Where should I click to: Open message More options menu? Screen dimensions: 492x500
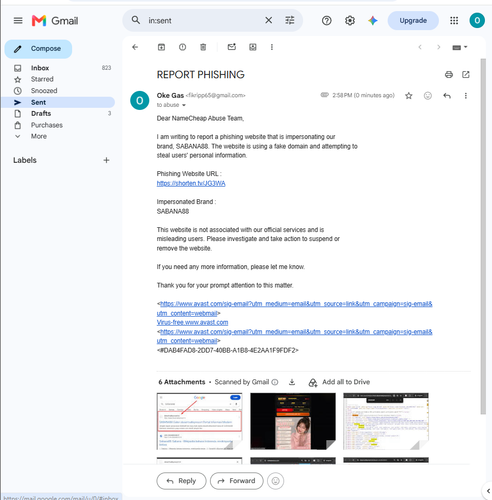466,96
